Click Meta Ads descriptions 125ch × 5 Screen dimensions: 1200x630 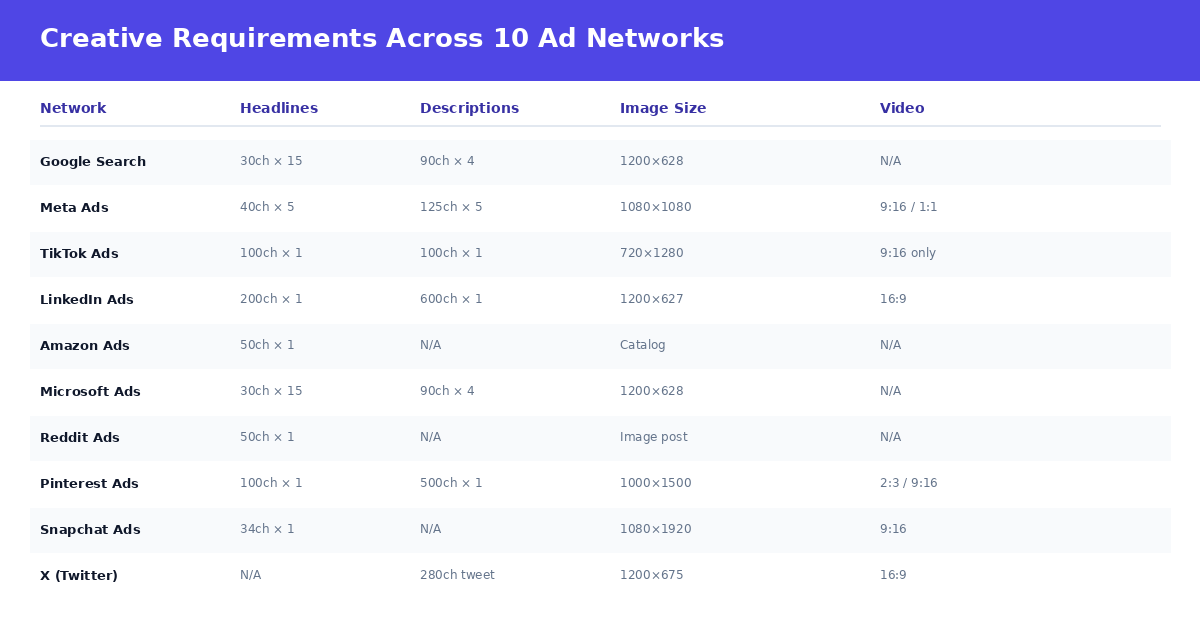click(451, 207)
